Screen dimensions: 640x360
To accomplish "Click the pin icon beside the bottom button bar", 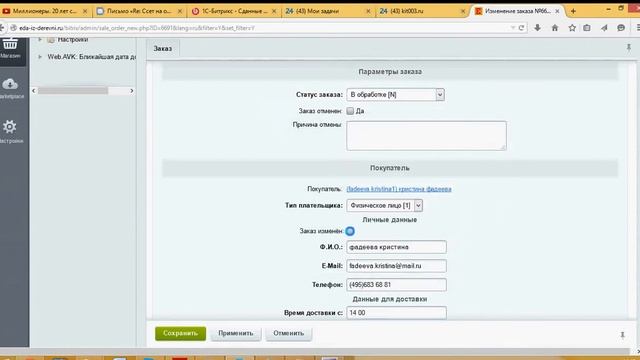I will click(x=622, y=335).
